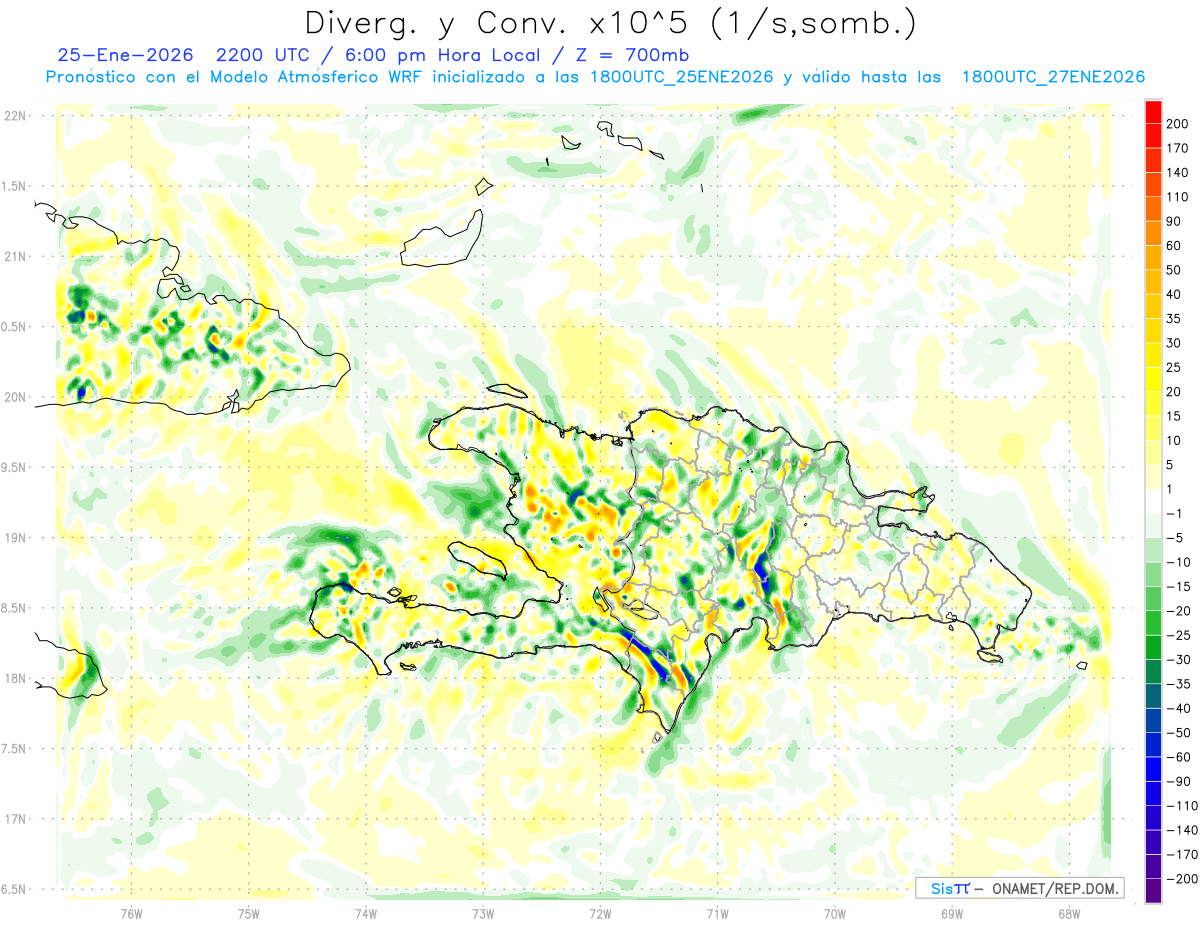Click the positive '60' colorbar label
1200x927 pixels.
1175,246
